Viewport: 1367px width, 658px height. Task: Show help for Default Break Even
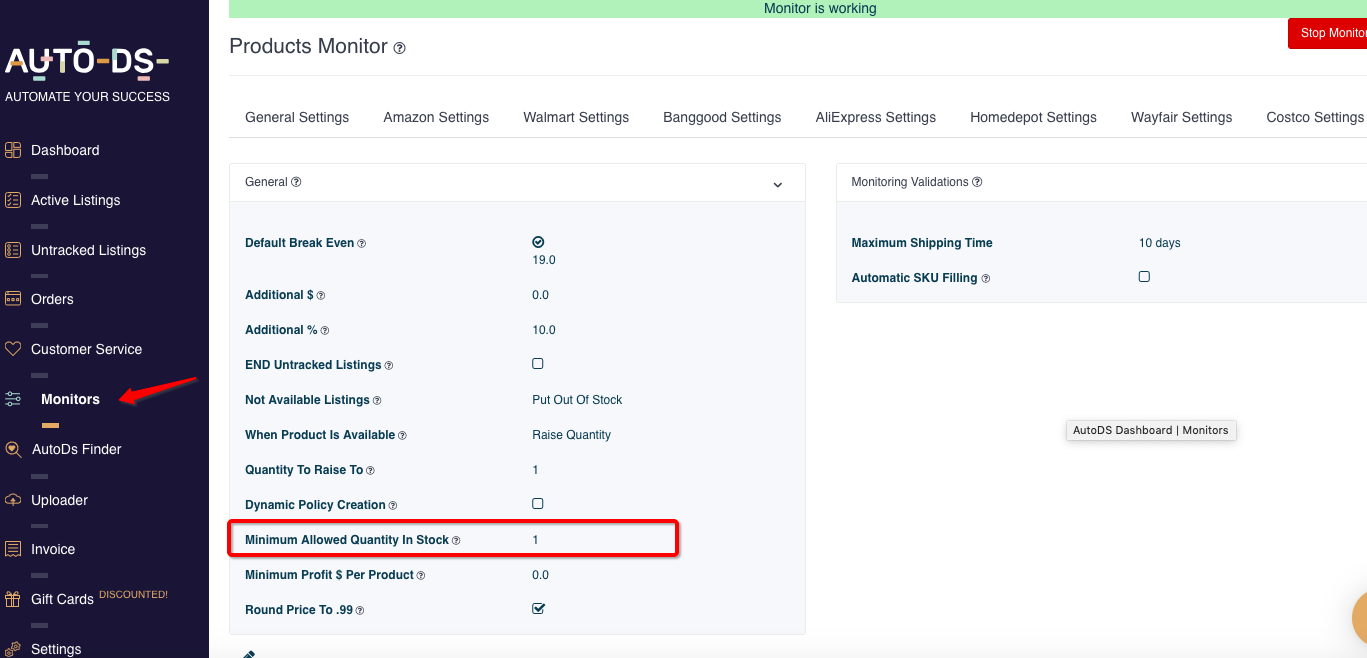[362, 244]
